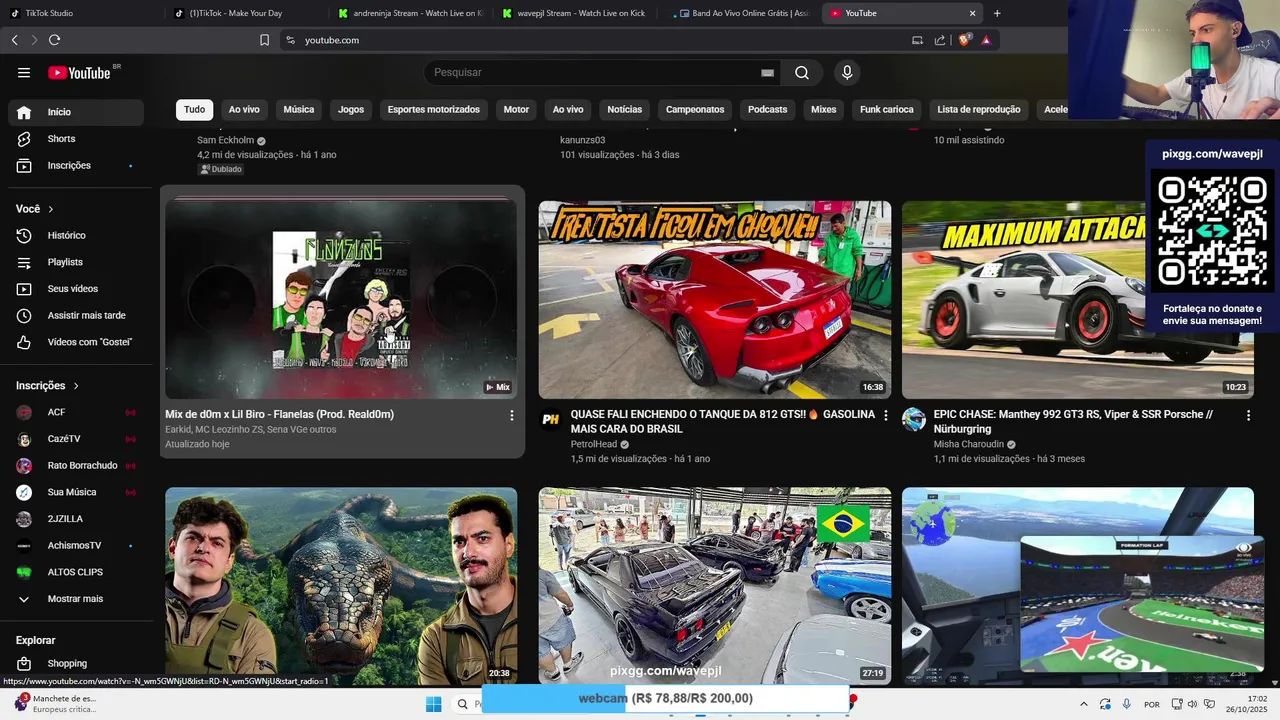Viewport: 1280px width, 720px height.
Task: Select the Notícias filter chip
Action: pos(625,110)
